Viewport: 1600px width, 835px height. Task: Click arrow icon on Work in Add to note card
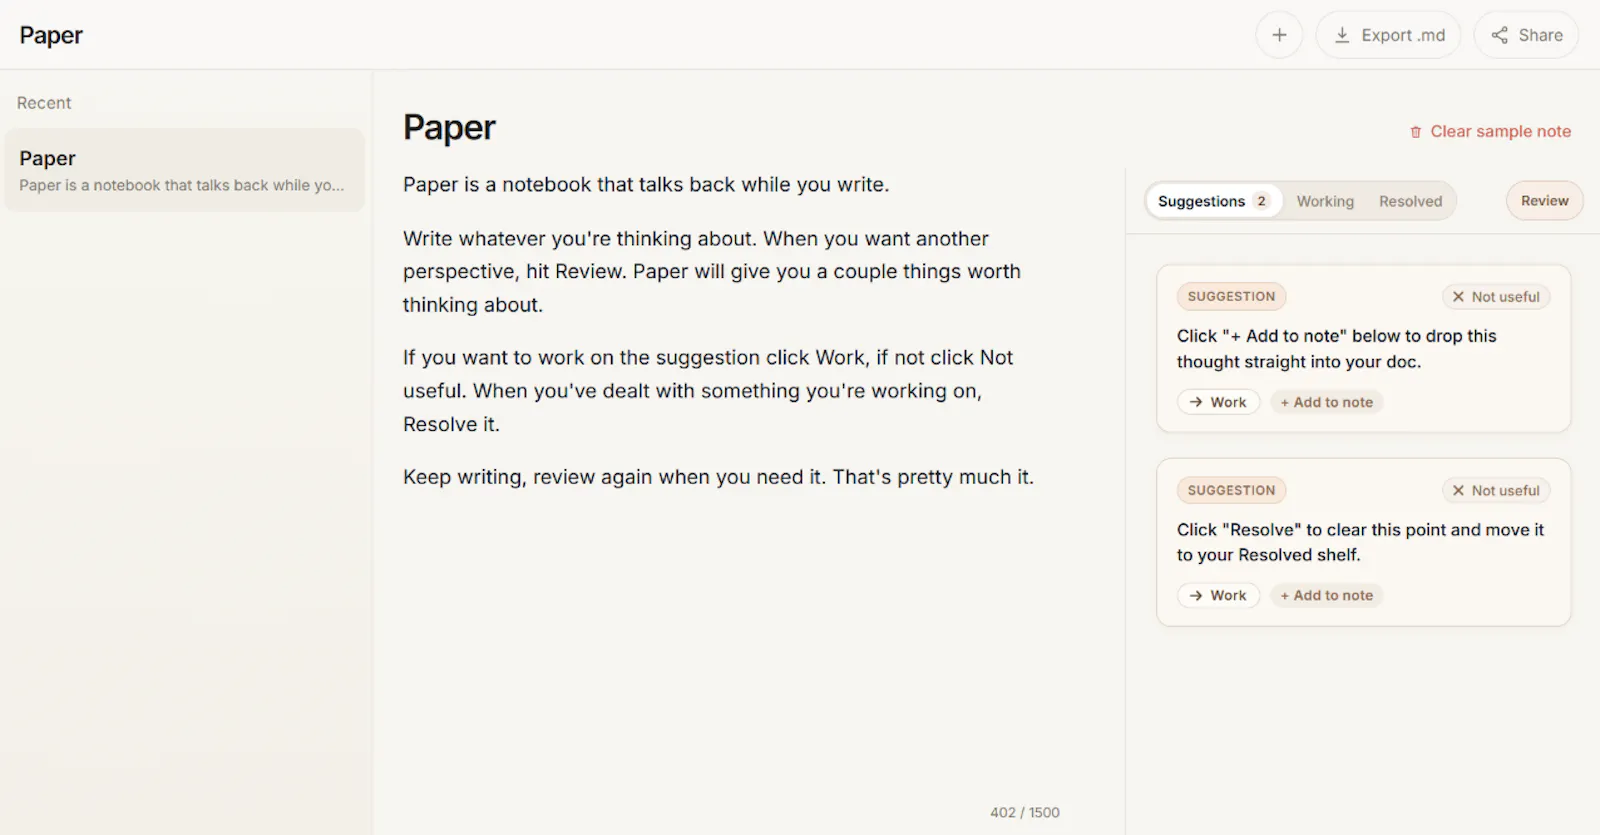pyautogui.click(x=1196, y=402)
